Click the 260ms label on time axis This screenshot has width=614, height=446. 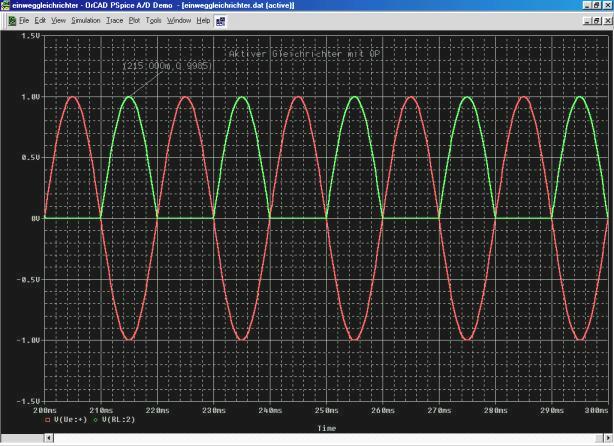pyautogui.click(x=383, y=410)
